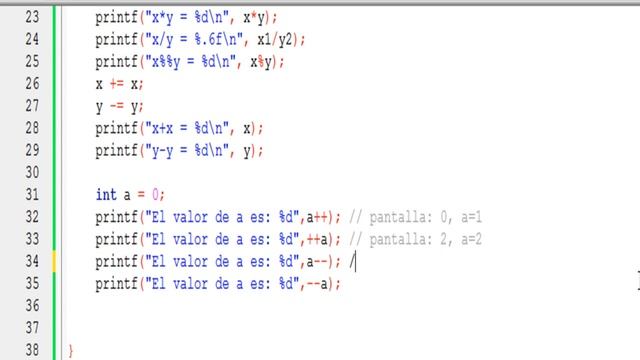Click the 'y -= y;' statement
This screenshot has height=360, width=640.
tap(120, 106)
